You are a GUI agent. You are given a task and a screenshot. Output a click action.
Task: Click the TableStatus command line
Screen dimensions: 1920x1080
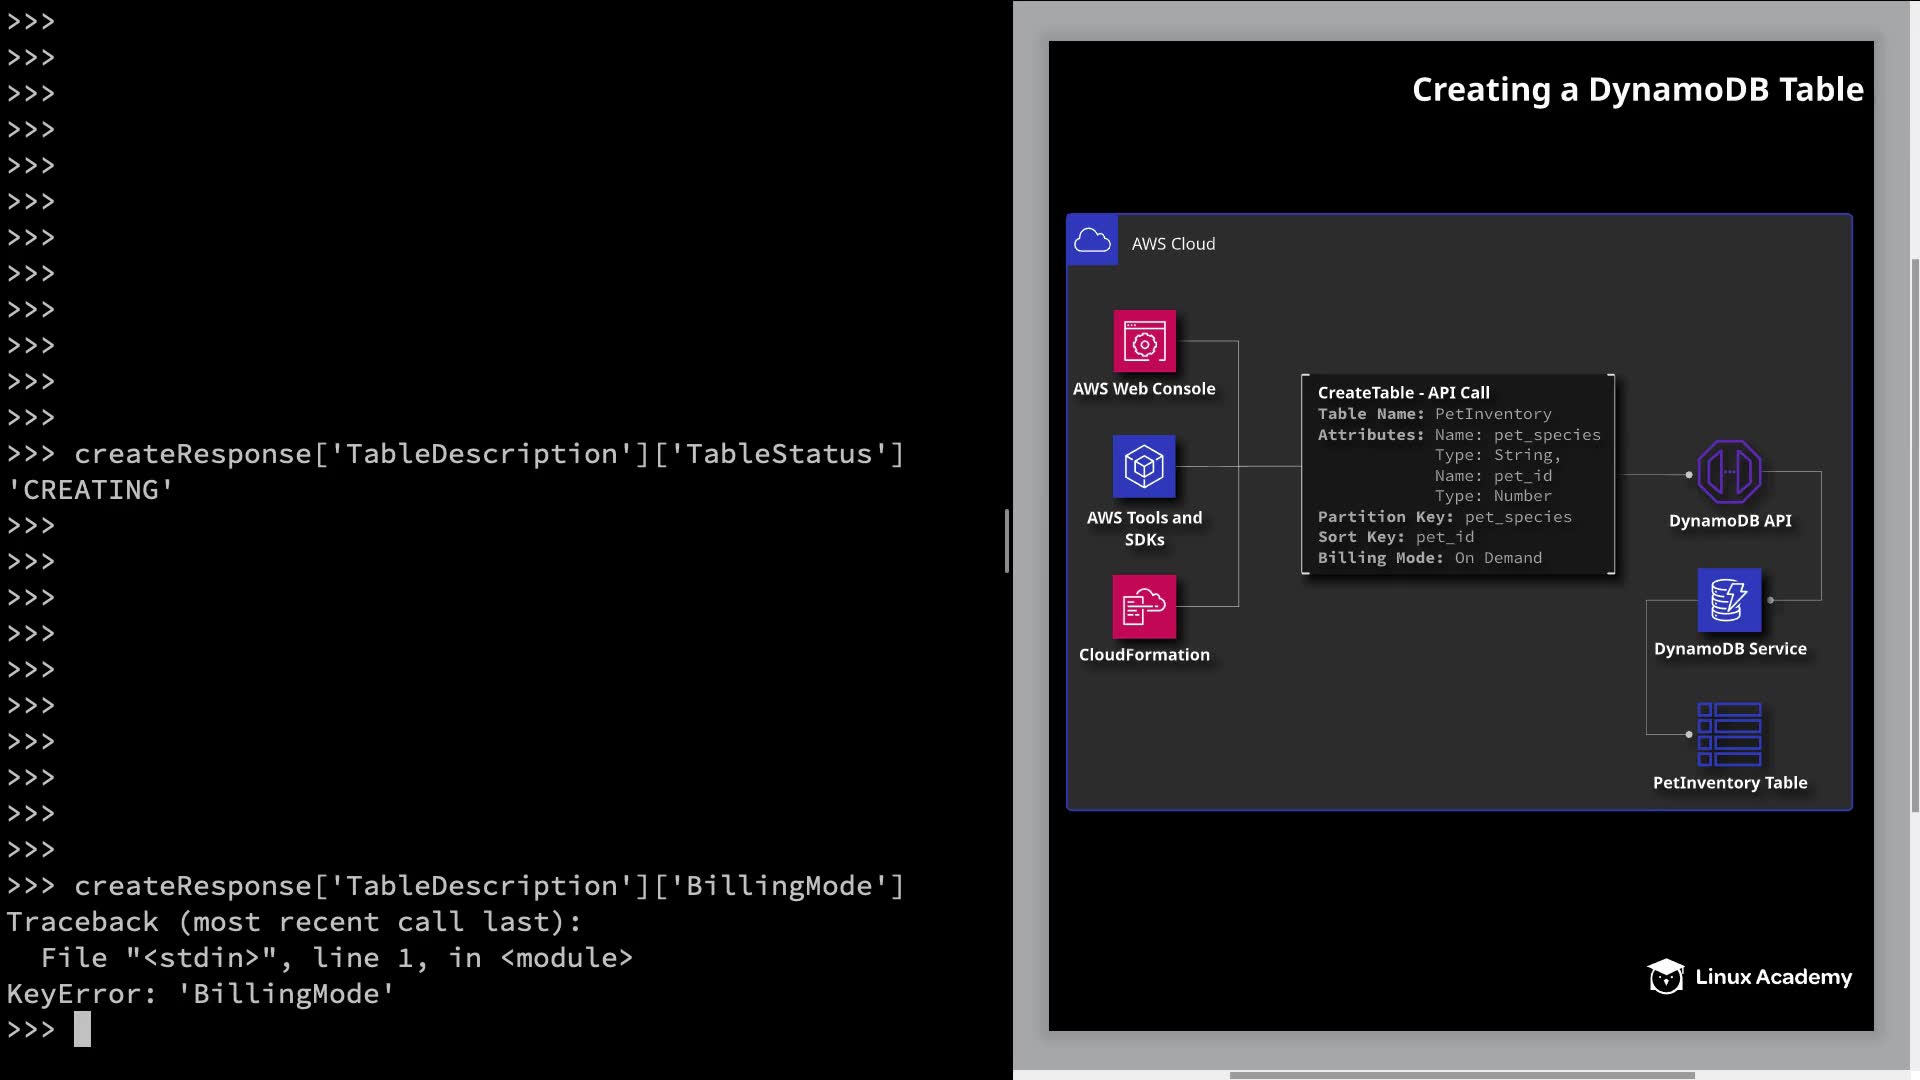point(488,454)
